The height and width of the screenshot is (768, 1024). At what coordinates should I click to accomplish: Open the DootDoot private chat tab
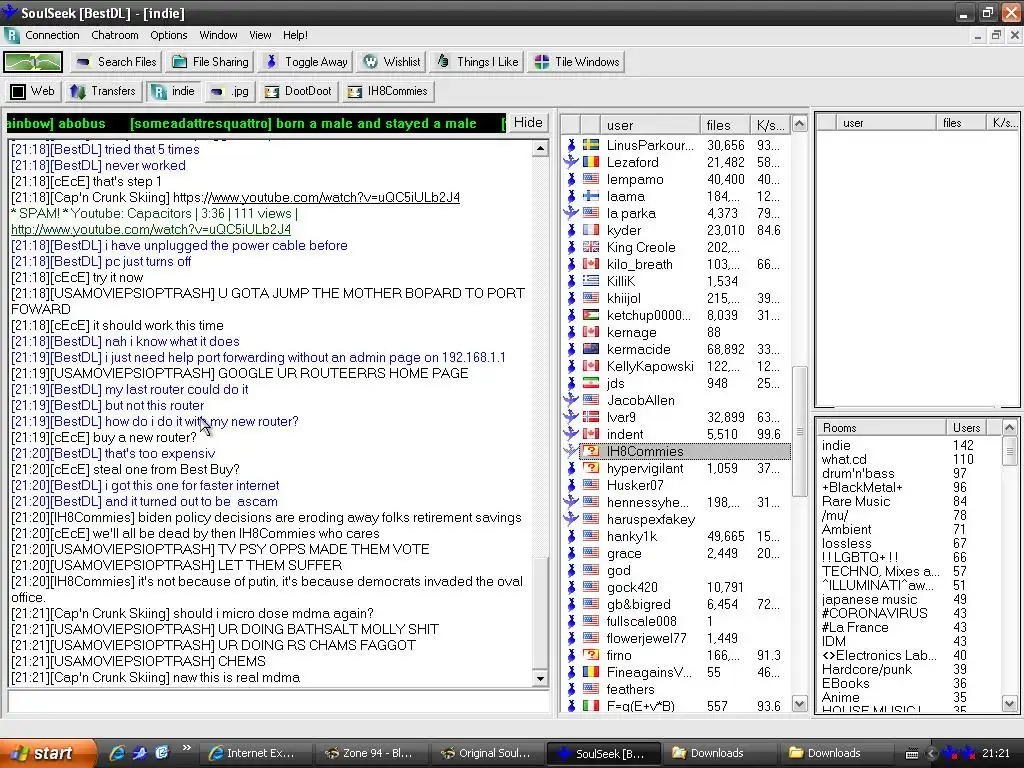[x=298, y=91]
